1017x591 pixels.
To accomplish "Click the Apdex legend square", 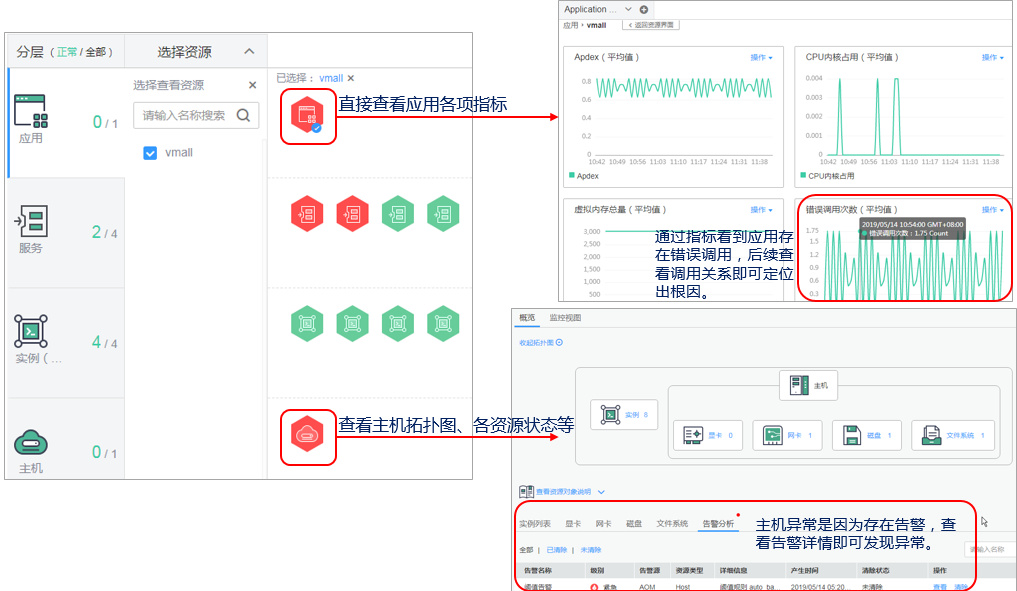I will [x=572, y=175].
